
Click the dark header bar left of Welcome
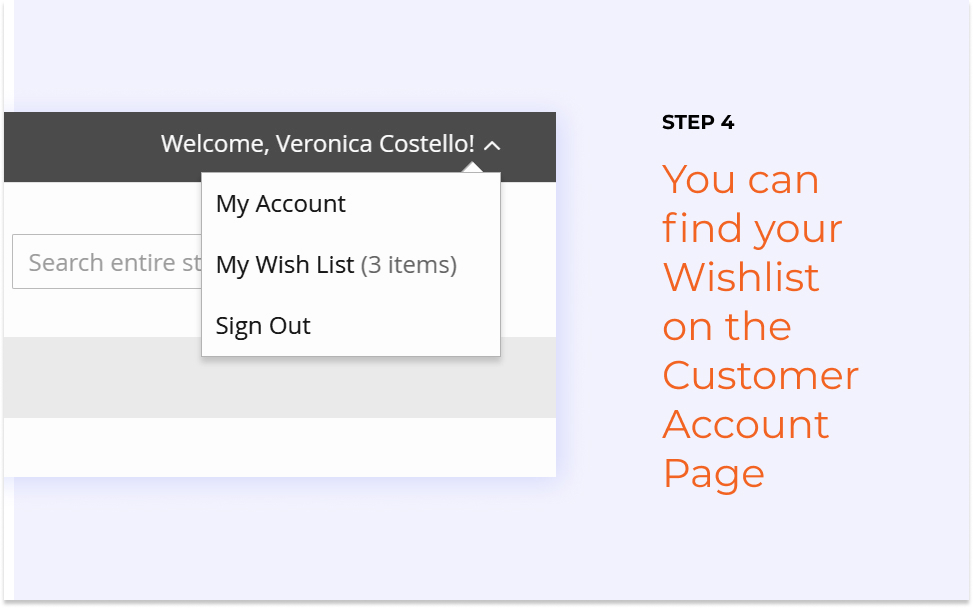tap(81, 146)
